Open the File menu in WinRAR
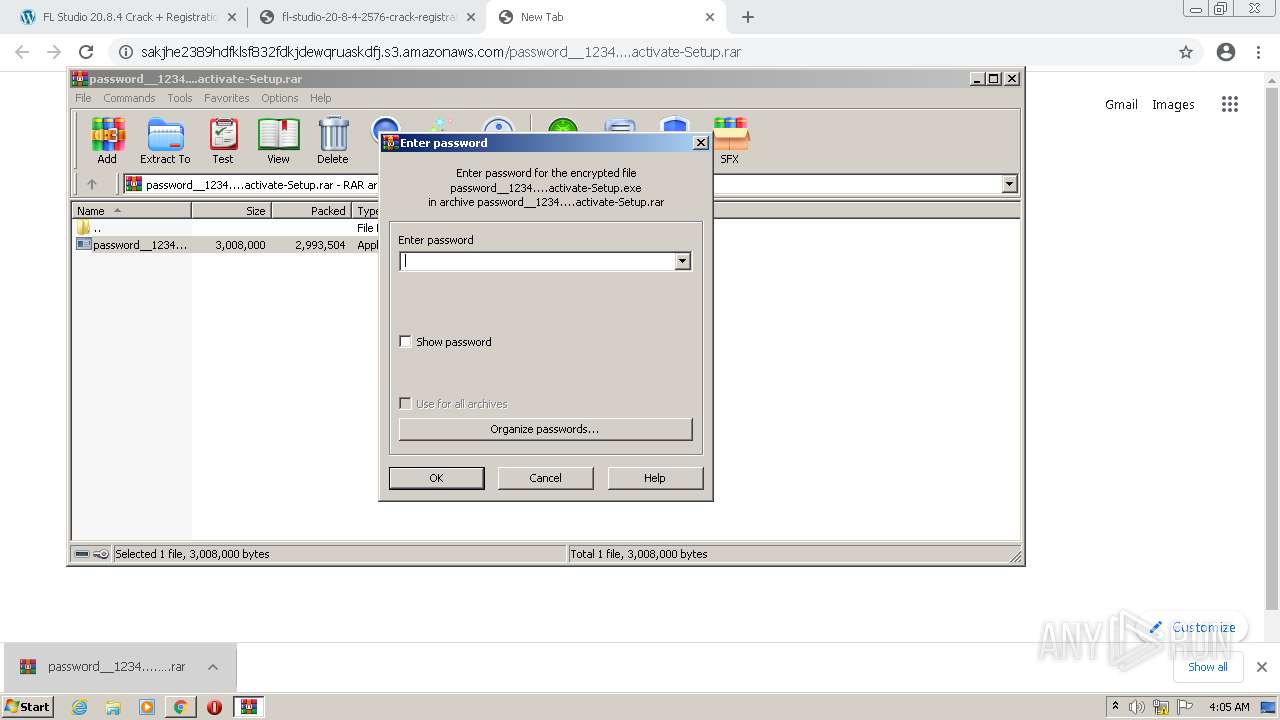 tap(83, 98)
